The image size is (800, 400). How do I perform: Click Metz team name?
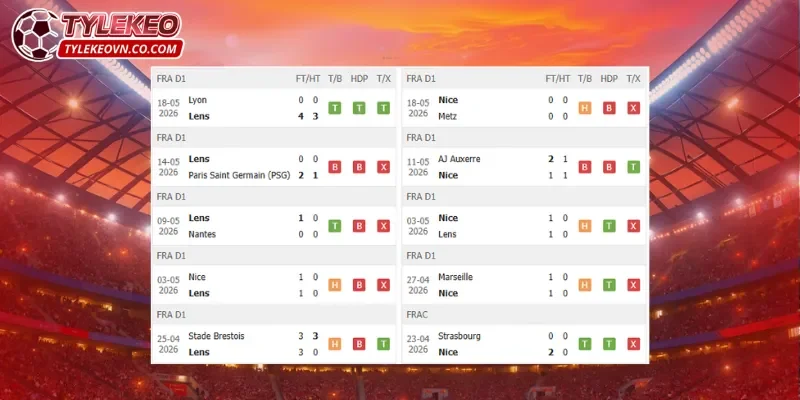coord(447,116)
